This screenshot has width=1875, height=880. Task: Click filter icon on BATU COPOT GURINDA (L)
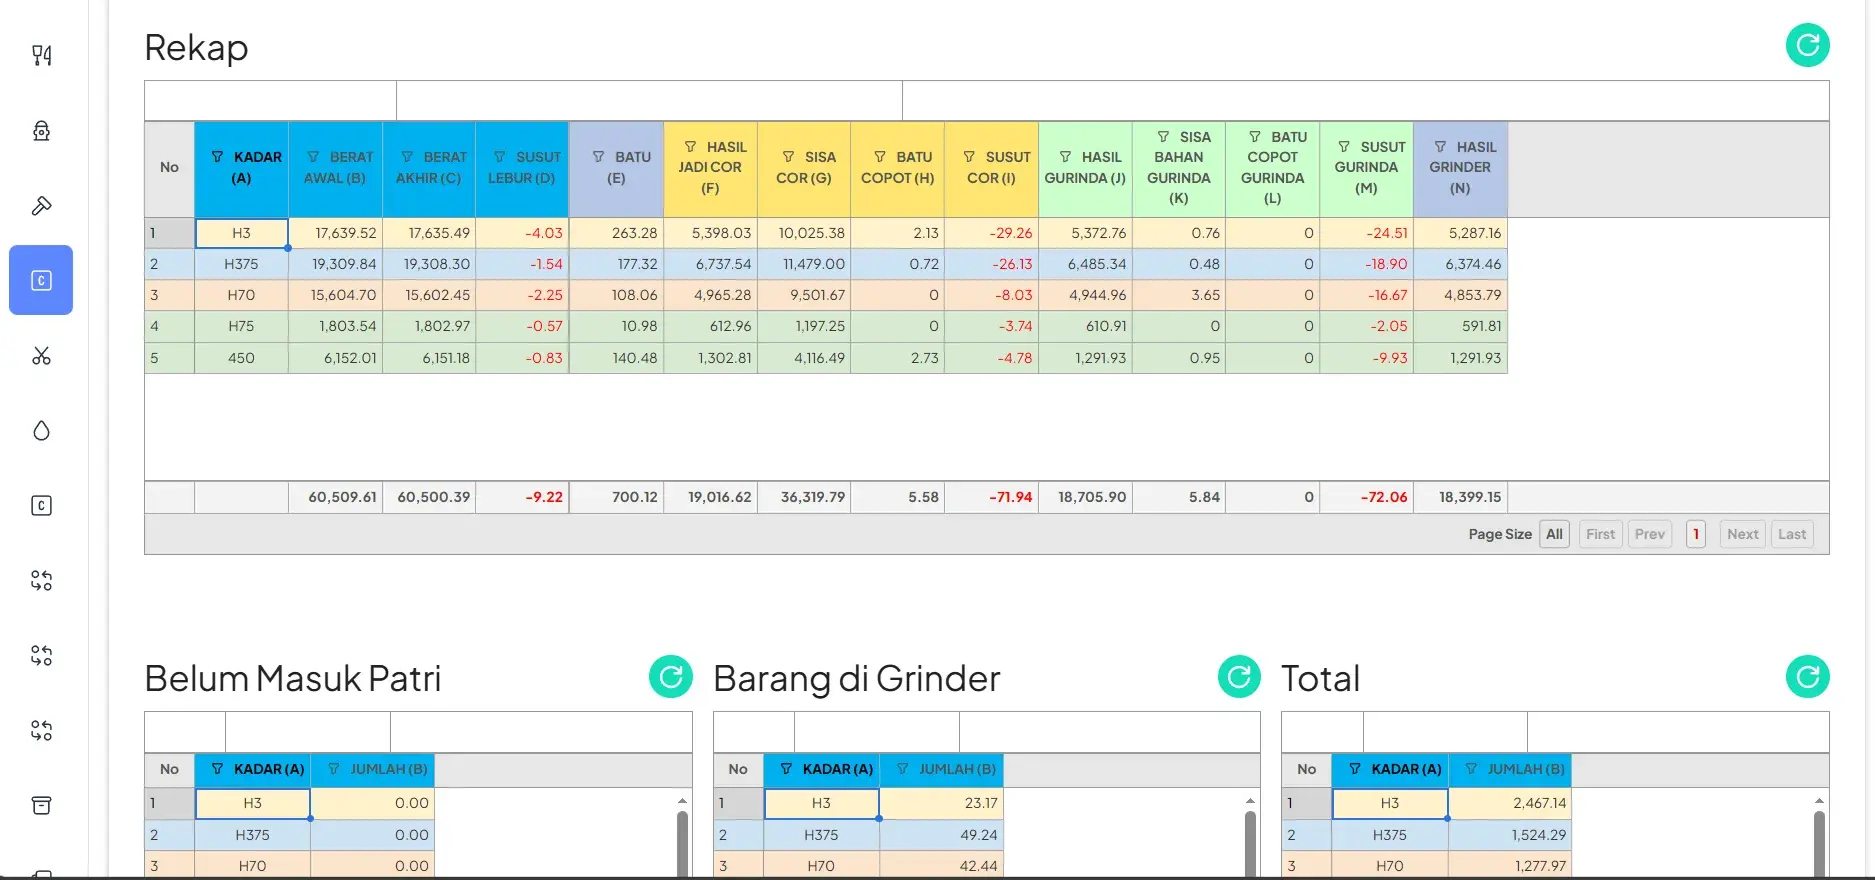[1255, 137]
